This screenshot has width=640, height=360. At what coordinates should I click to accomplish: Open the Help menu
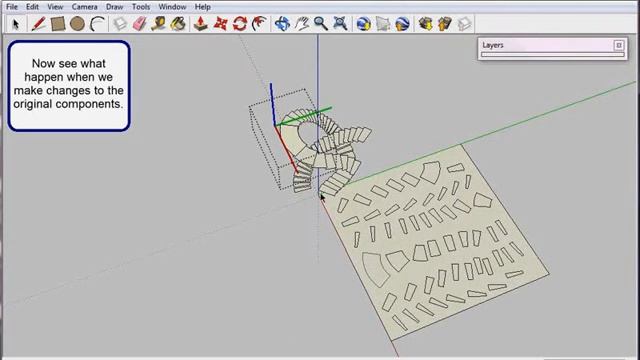pyautogui.click(x=202, y=7)
